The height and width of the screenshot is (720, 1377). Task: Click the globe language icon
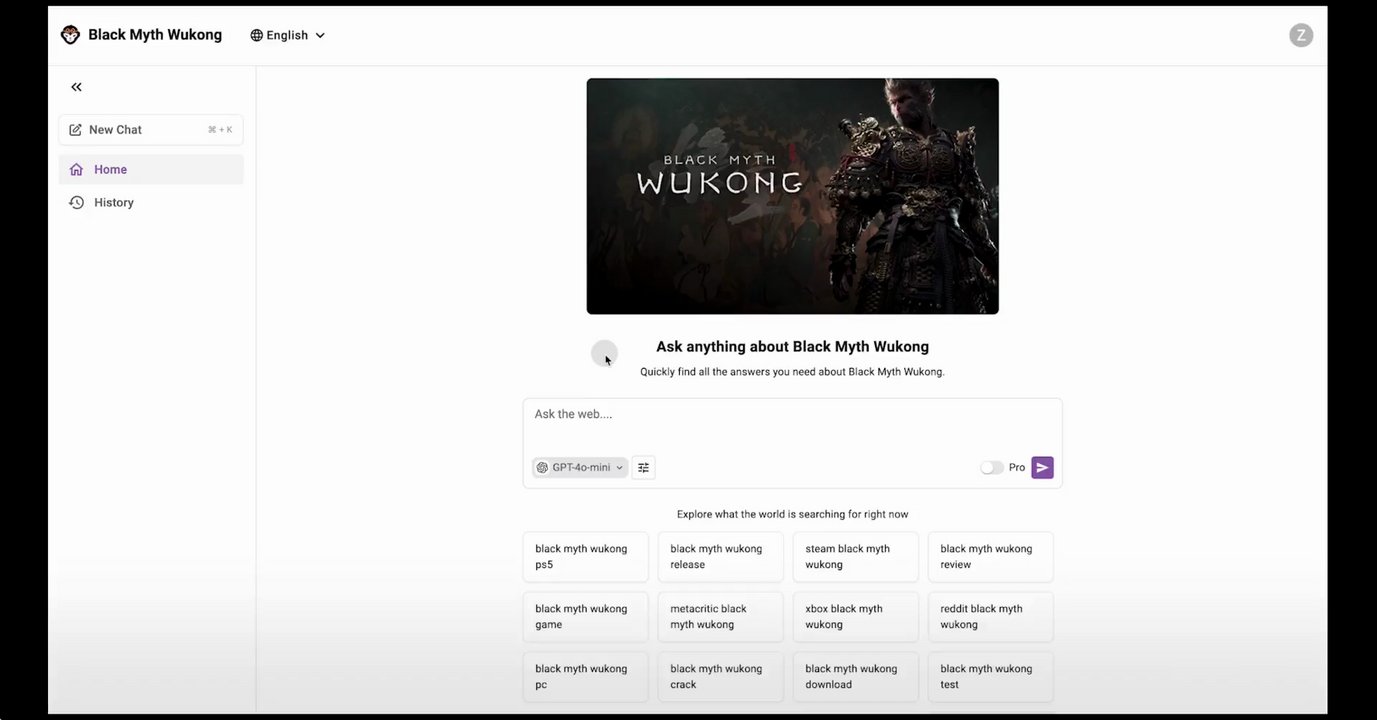click(257, 35)
